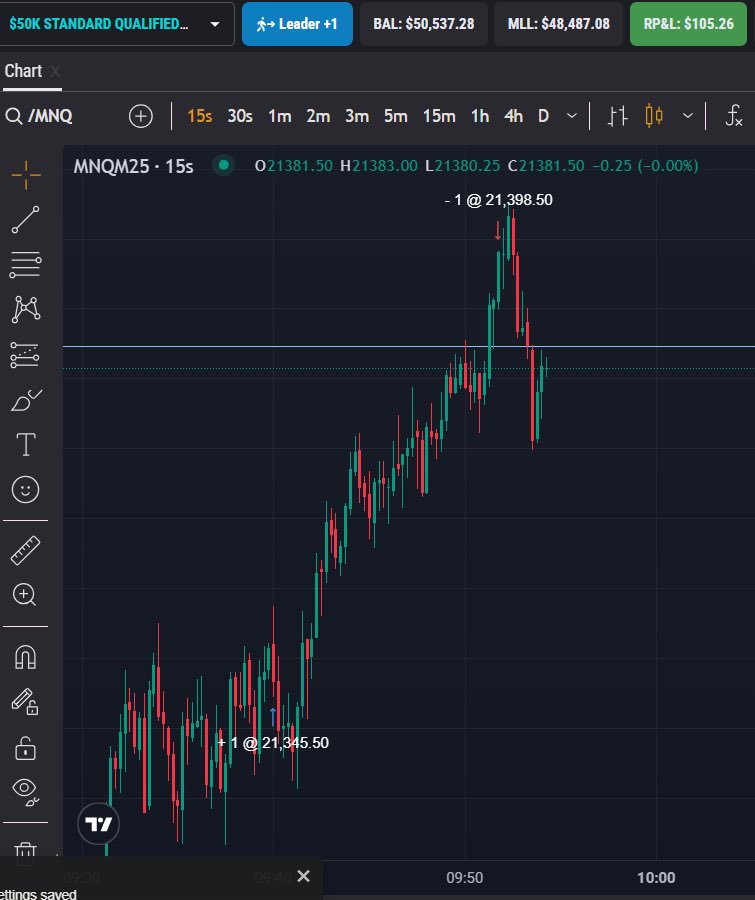
Task: Click the MLL: $48,487.08 display
Action: point(558,24)
